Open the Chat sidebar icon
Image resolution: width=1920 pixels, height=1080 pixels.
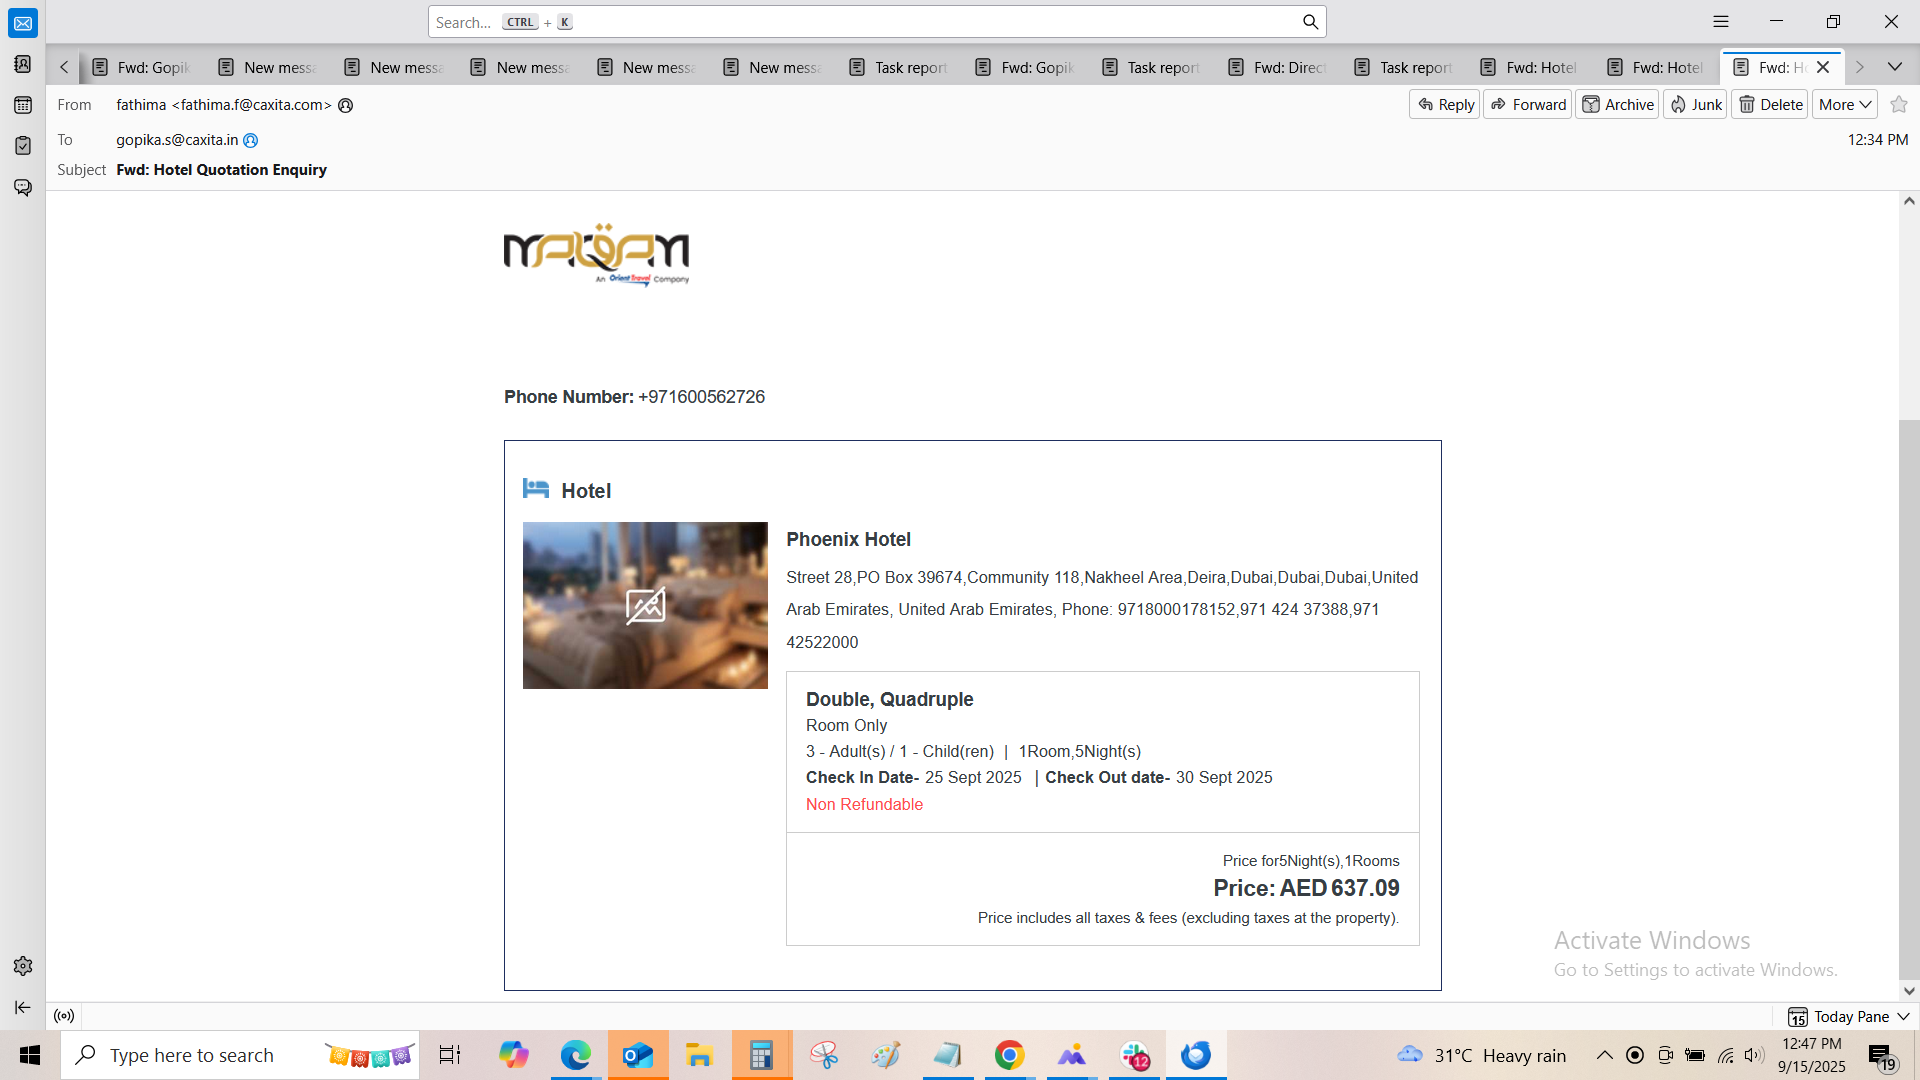pos(22,187)
